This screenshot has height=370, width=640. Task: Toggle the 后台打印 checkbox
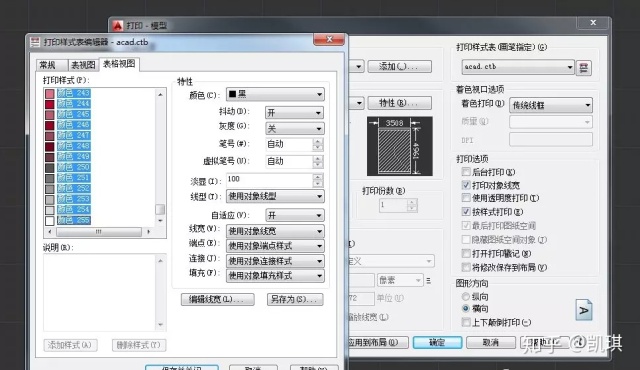(x=466, y=172)
